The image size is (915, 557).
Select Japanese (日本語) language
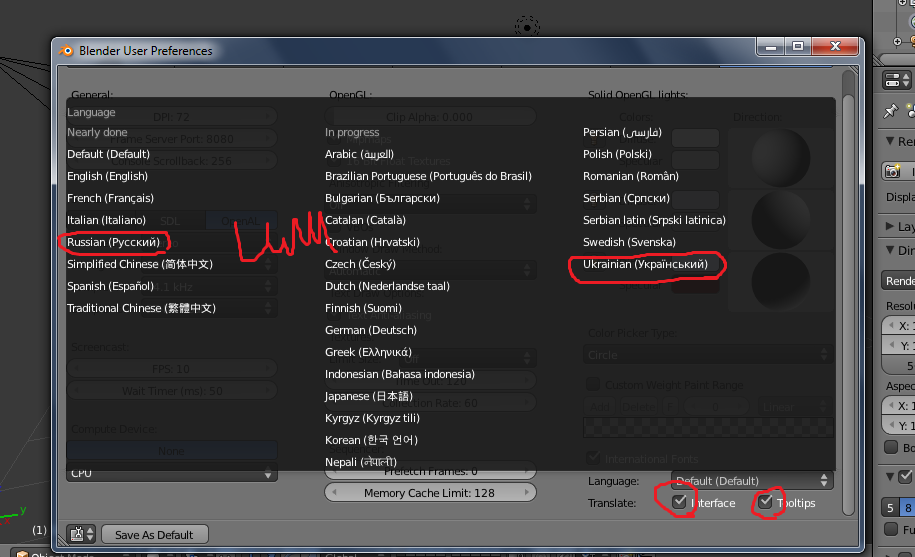(369, 396)
